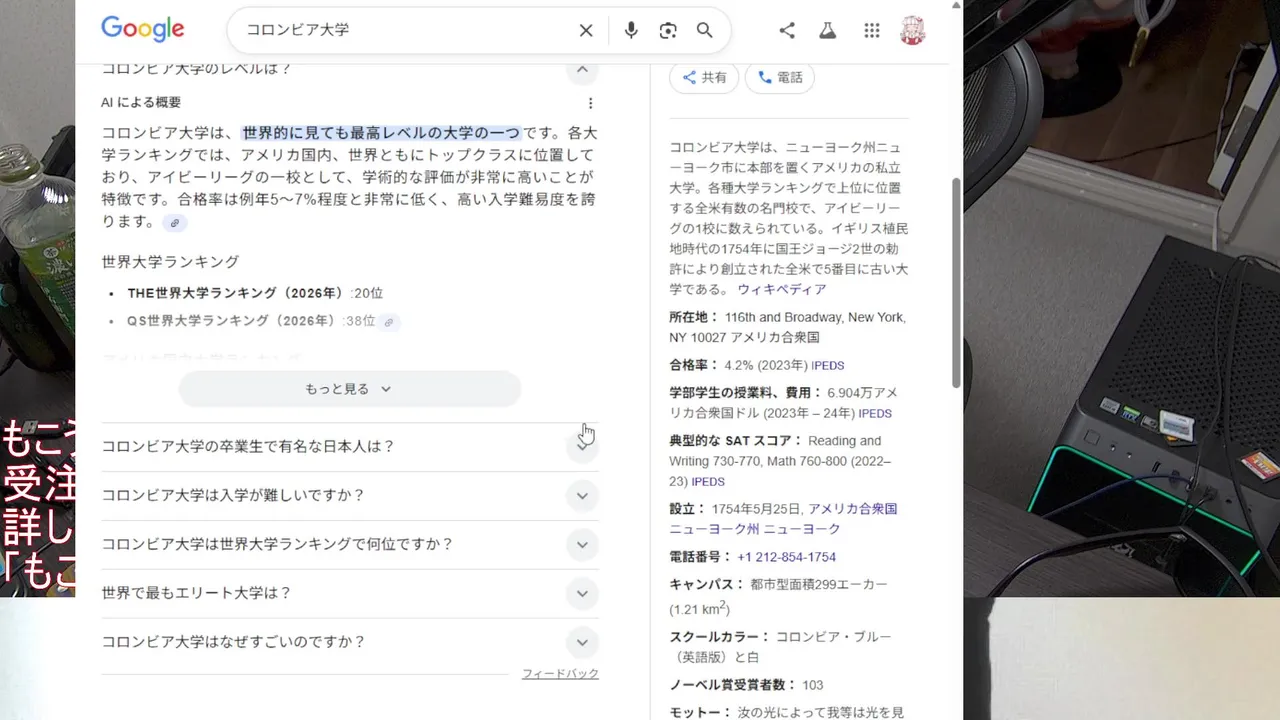Collapse the コロンビア大学のレベルは question
The height and width of the screenshot is (720, 1280).
point(582,70)
